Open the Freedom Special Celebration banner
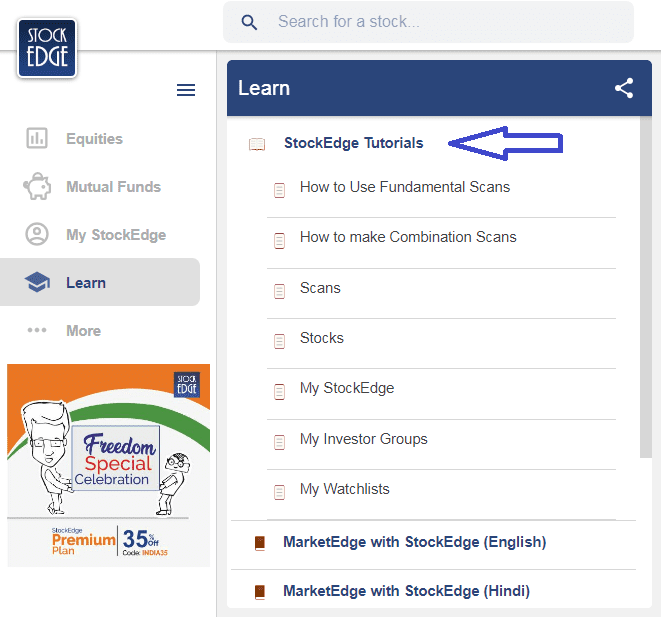Image resolution: width=661 pixels, height=617 pixels. coord(109,465)
